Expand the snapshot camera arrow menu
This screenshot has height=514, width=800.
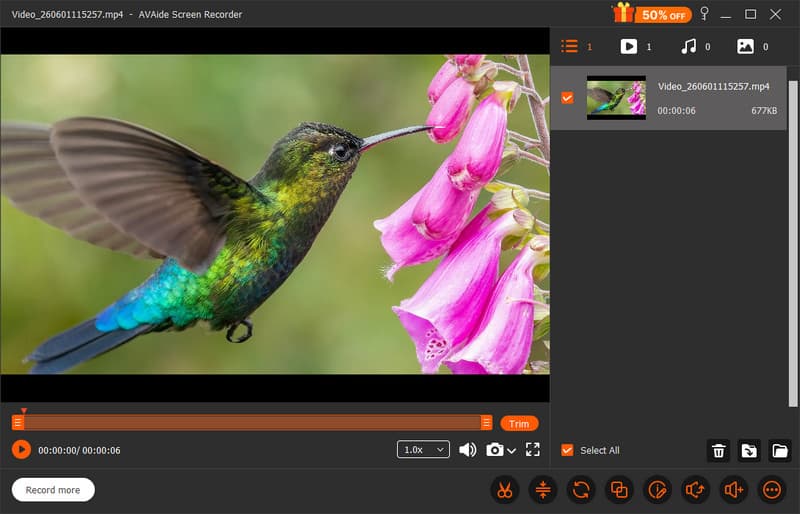point(511,451)
